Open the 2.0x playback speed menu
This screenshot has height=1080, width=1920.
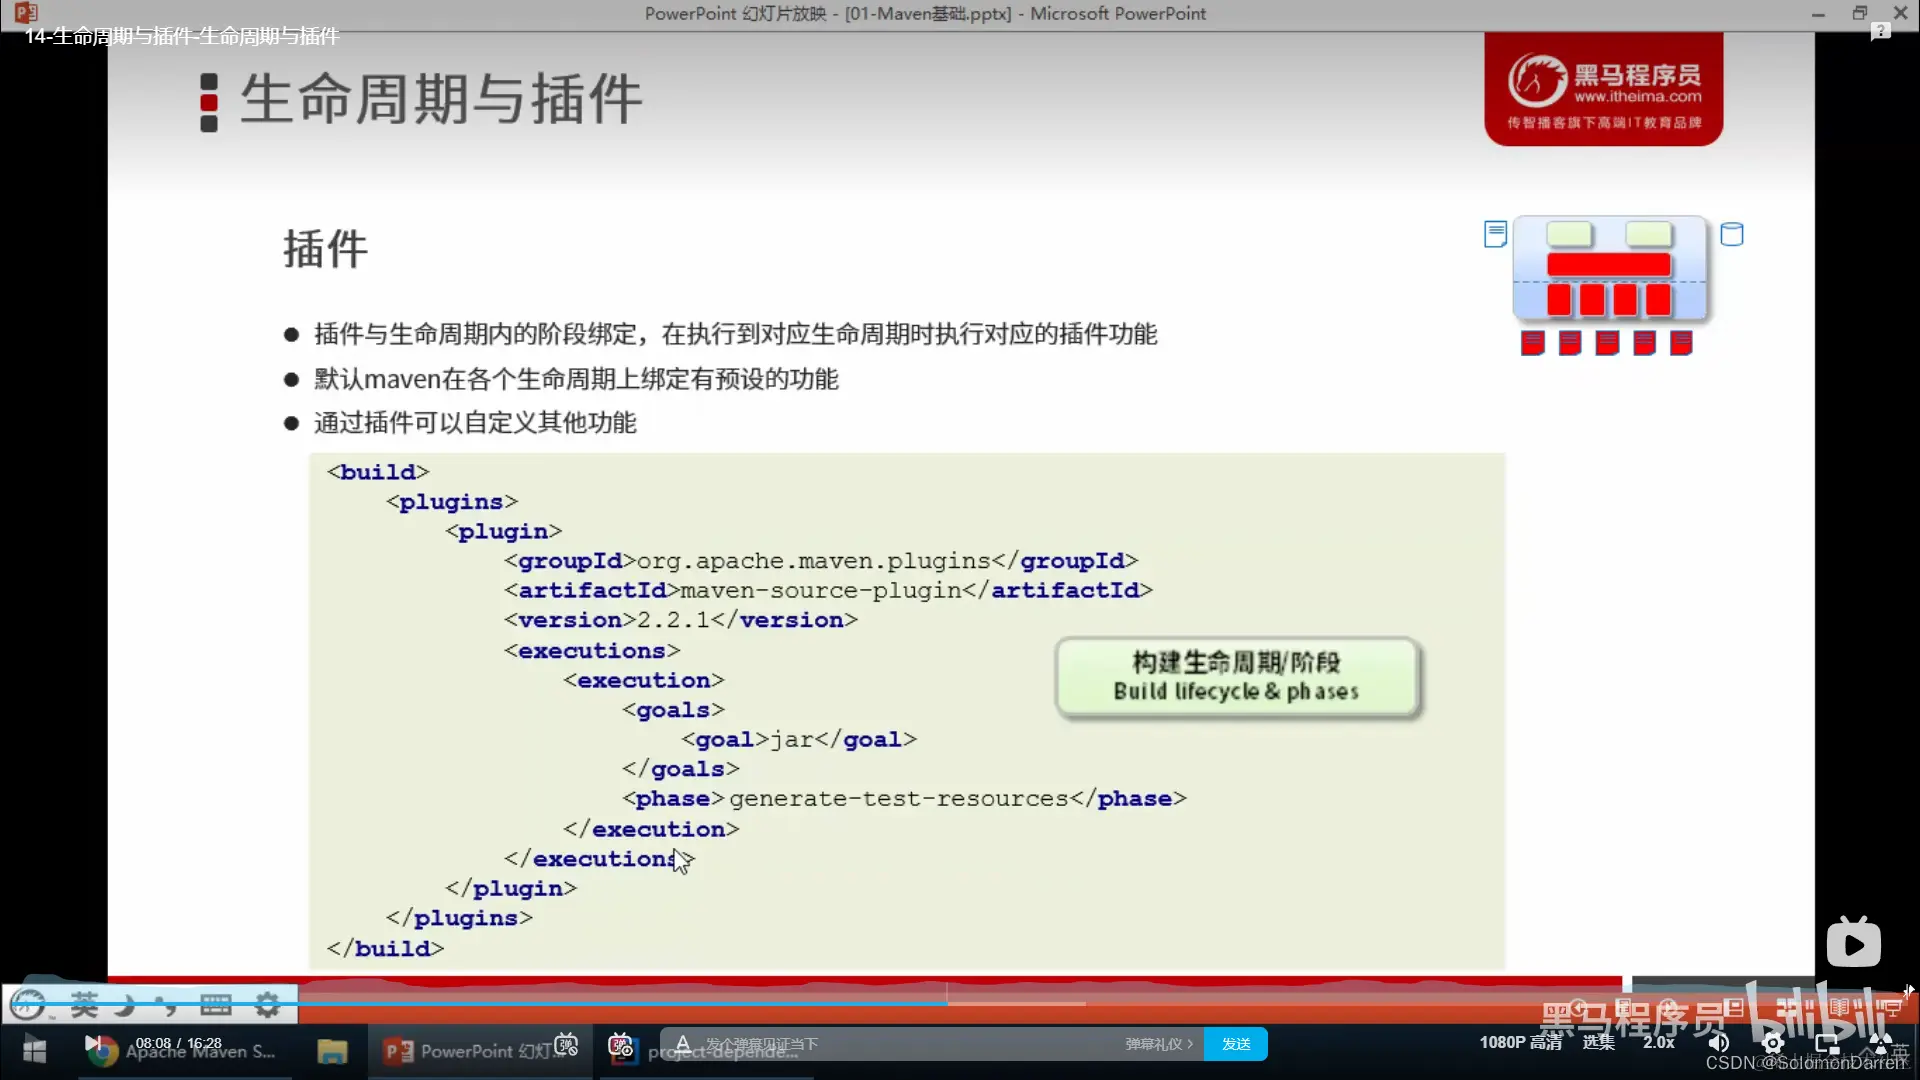[x=1658, y=1043]
